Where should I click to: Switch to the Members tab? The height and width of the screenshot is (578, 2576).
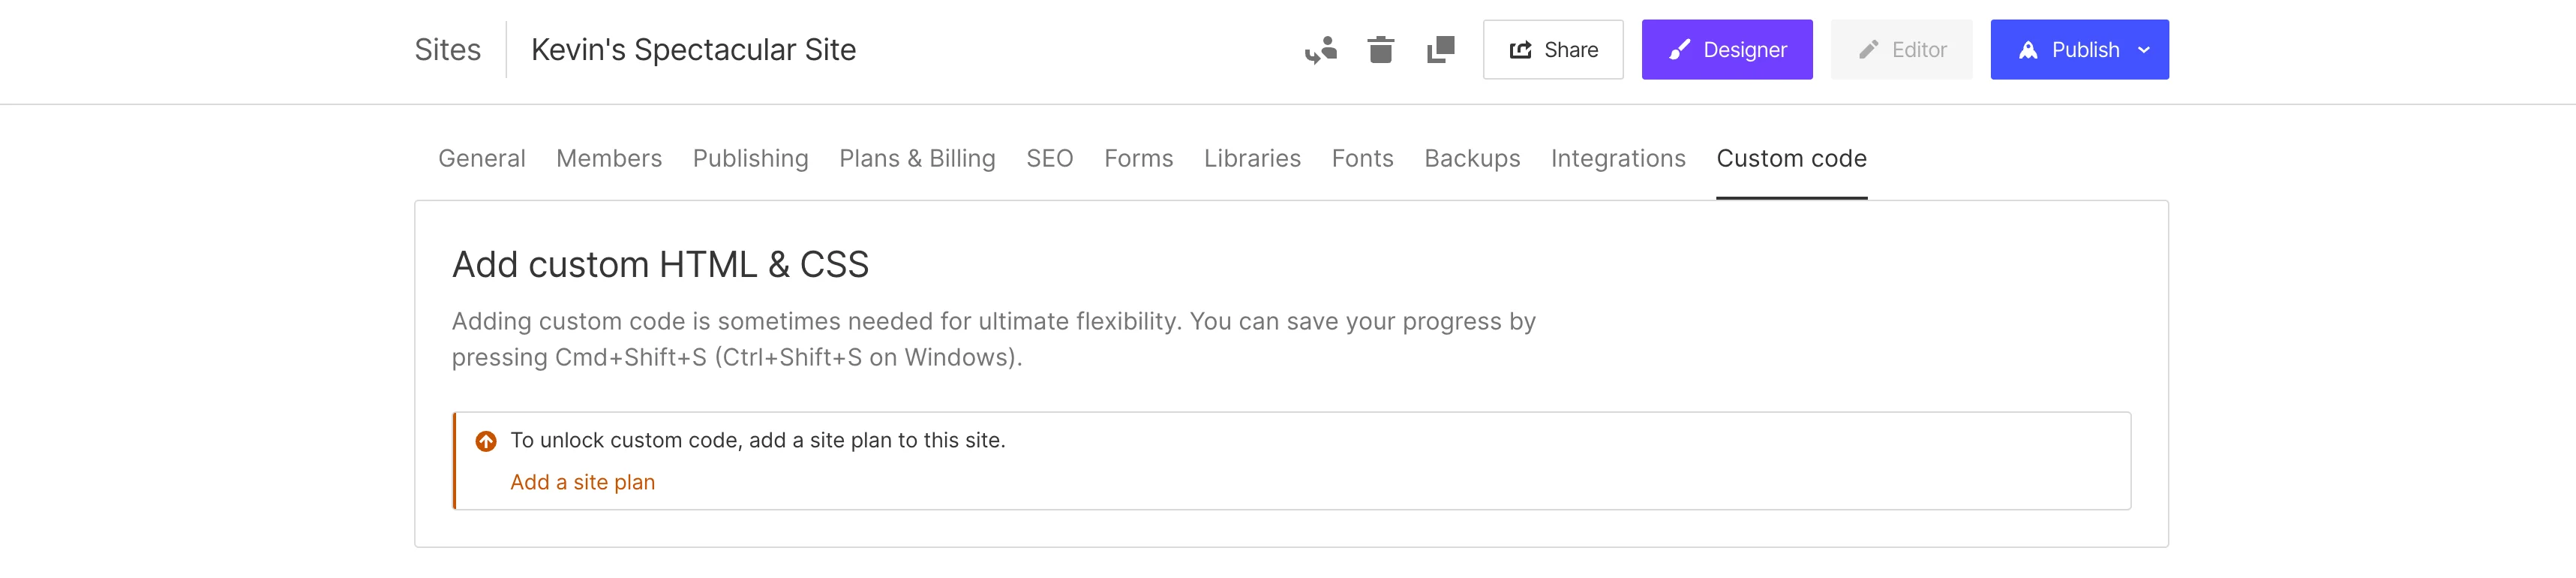pyautogui.click(x=608, y=158)
